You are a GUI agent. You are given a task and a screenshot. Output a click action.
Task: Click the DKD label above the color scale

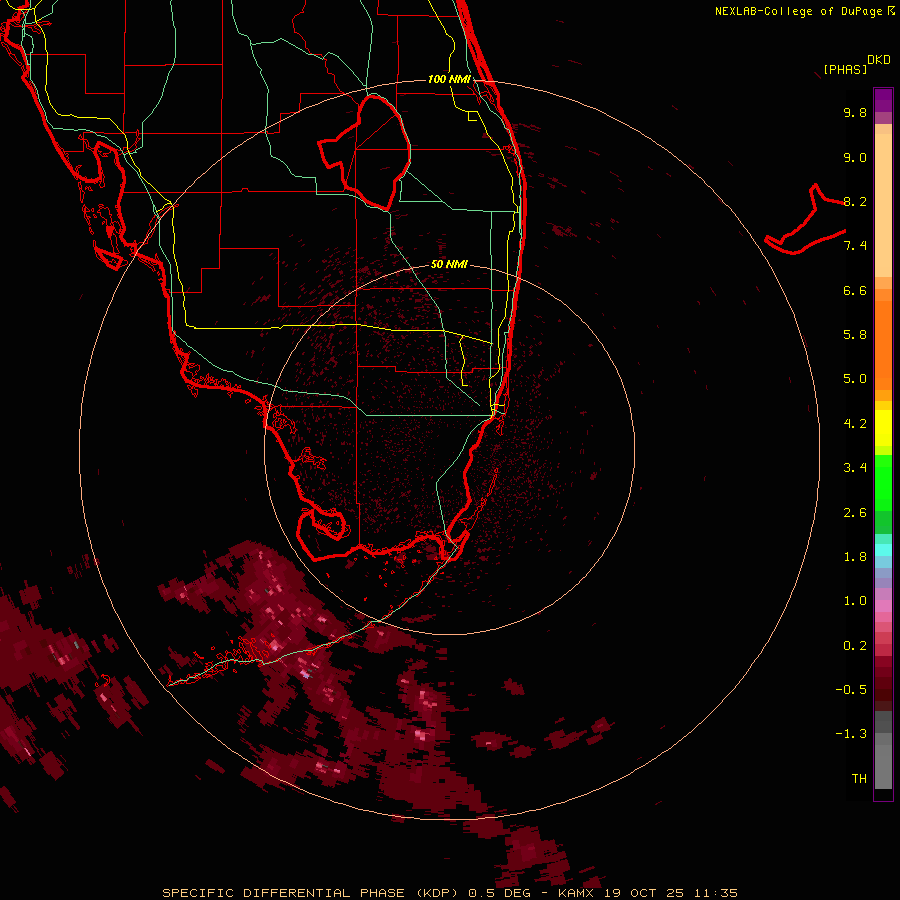tap(878, 60)
